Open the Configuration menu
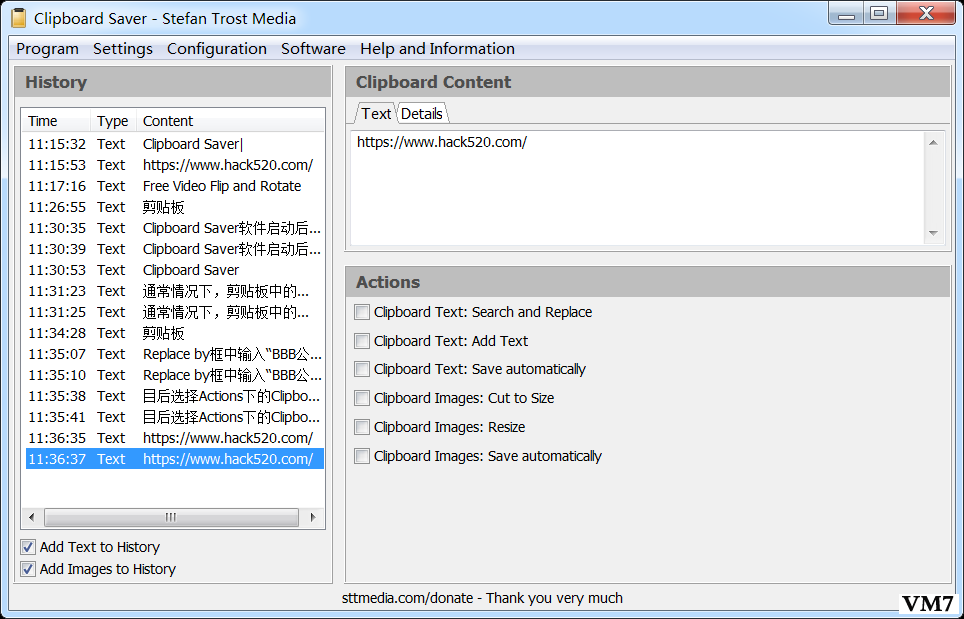This screenshot has width=964, height=619. click(x=217, y=49)
